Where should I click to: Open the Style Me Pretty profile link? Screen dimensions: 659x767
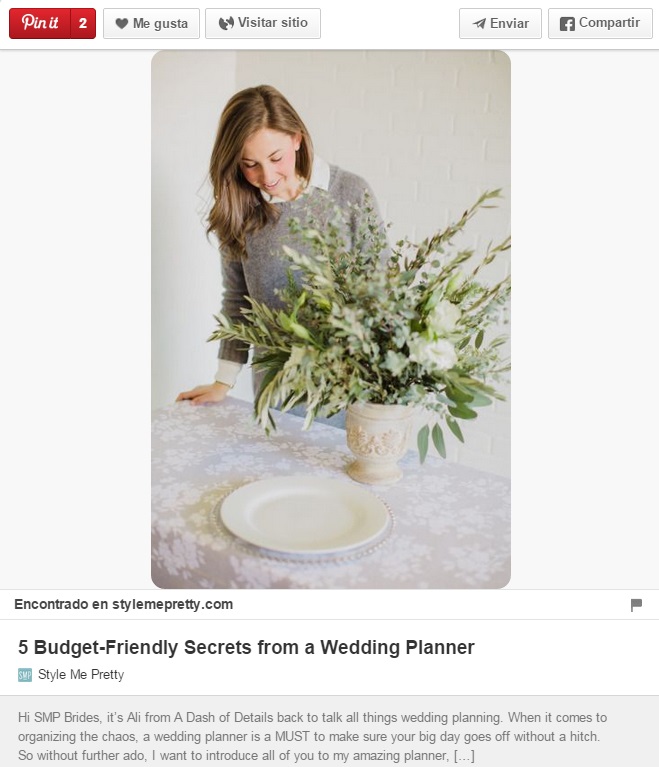(81, 675)
